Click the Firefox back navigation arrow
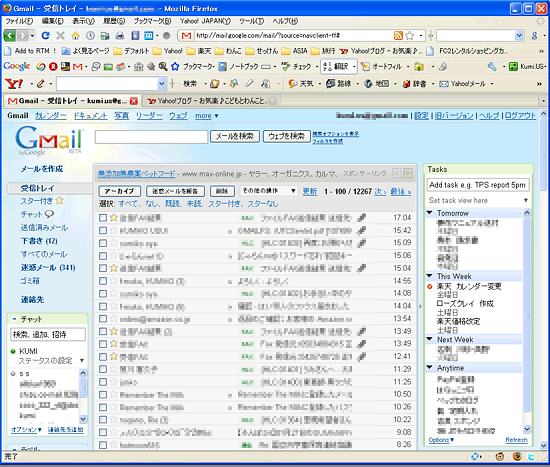Image resolution: width=550 pixels, height=467 pixels. point(9,35)
